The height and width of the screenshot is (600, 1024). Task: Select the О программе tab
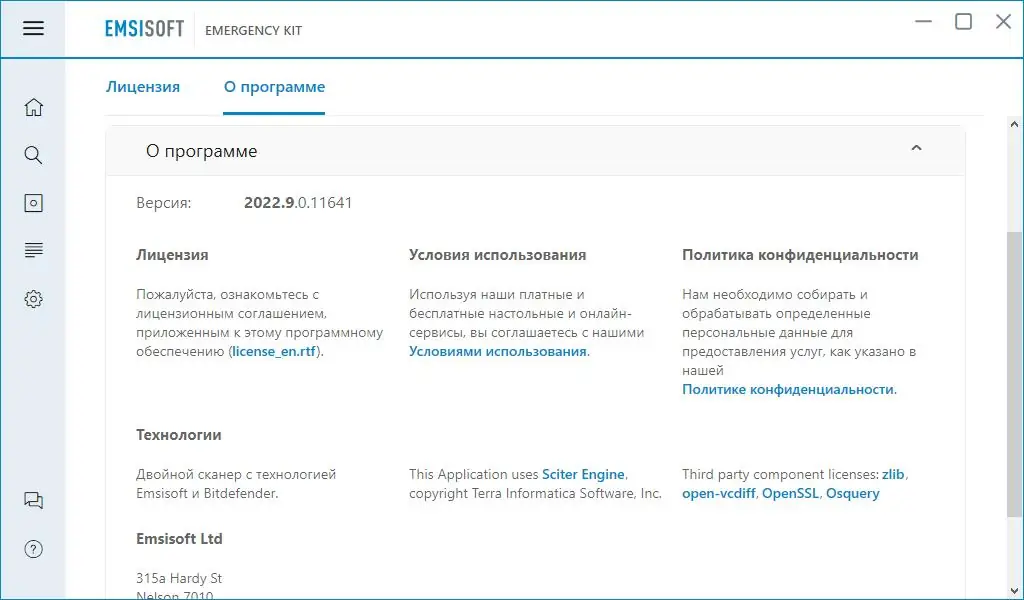(274, 87)
